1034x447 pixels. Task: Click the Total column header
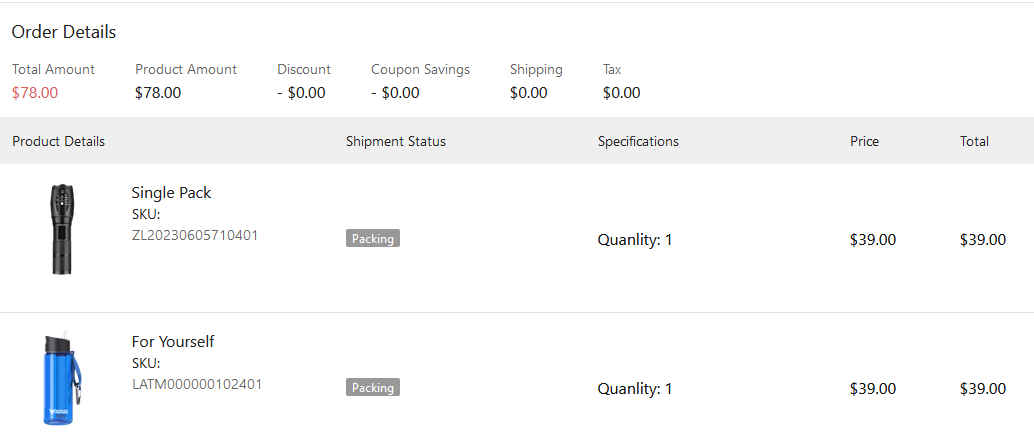[974, 141]
